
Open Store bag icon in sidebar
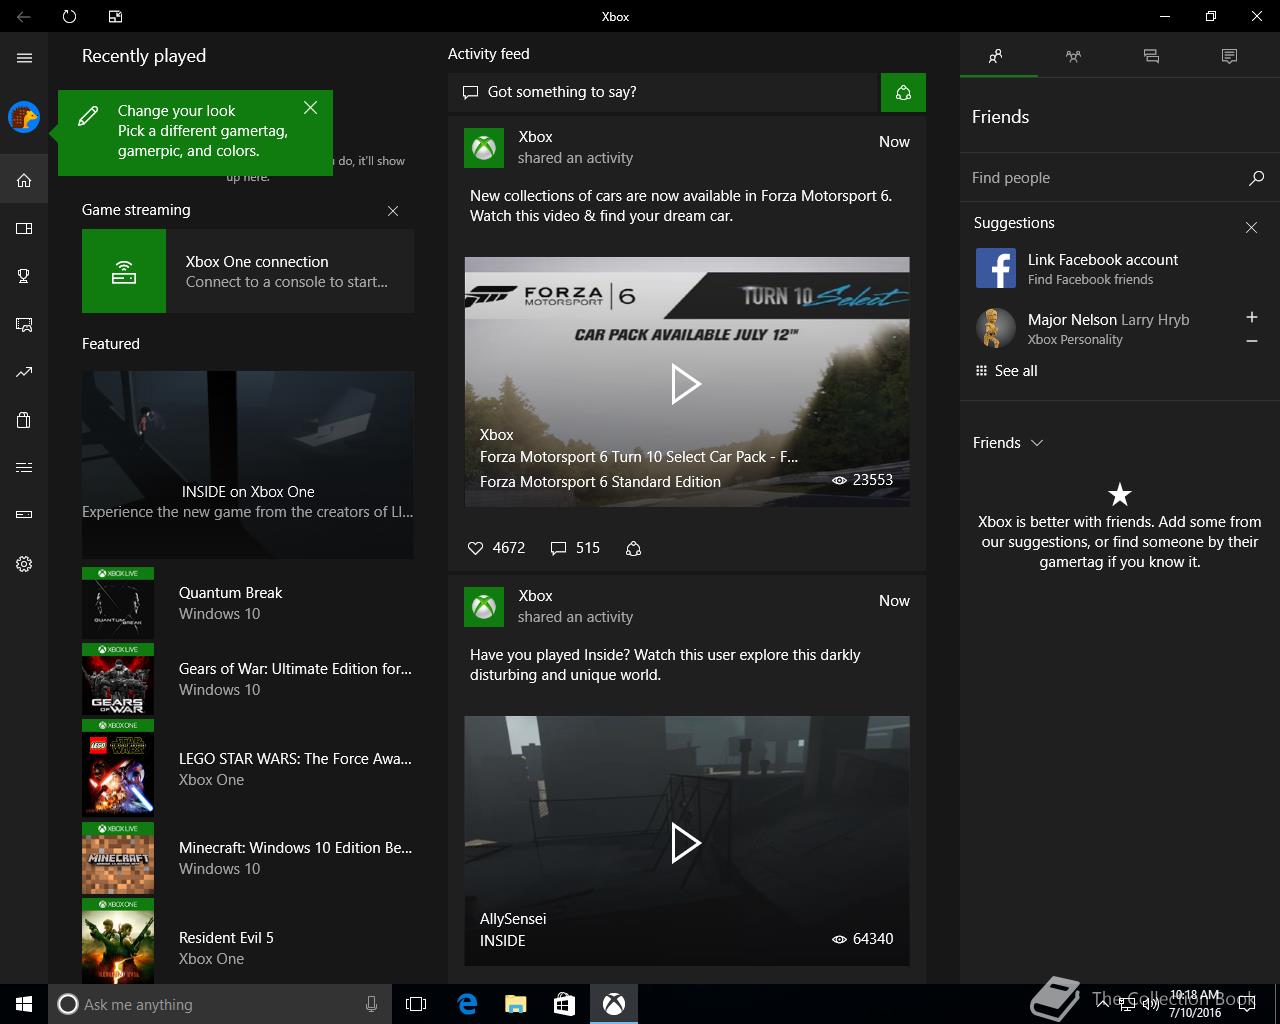24,420
